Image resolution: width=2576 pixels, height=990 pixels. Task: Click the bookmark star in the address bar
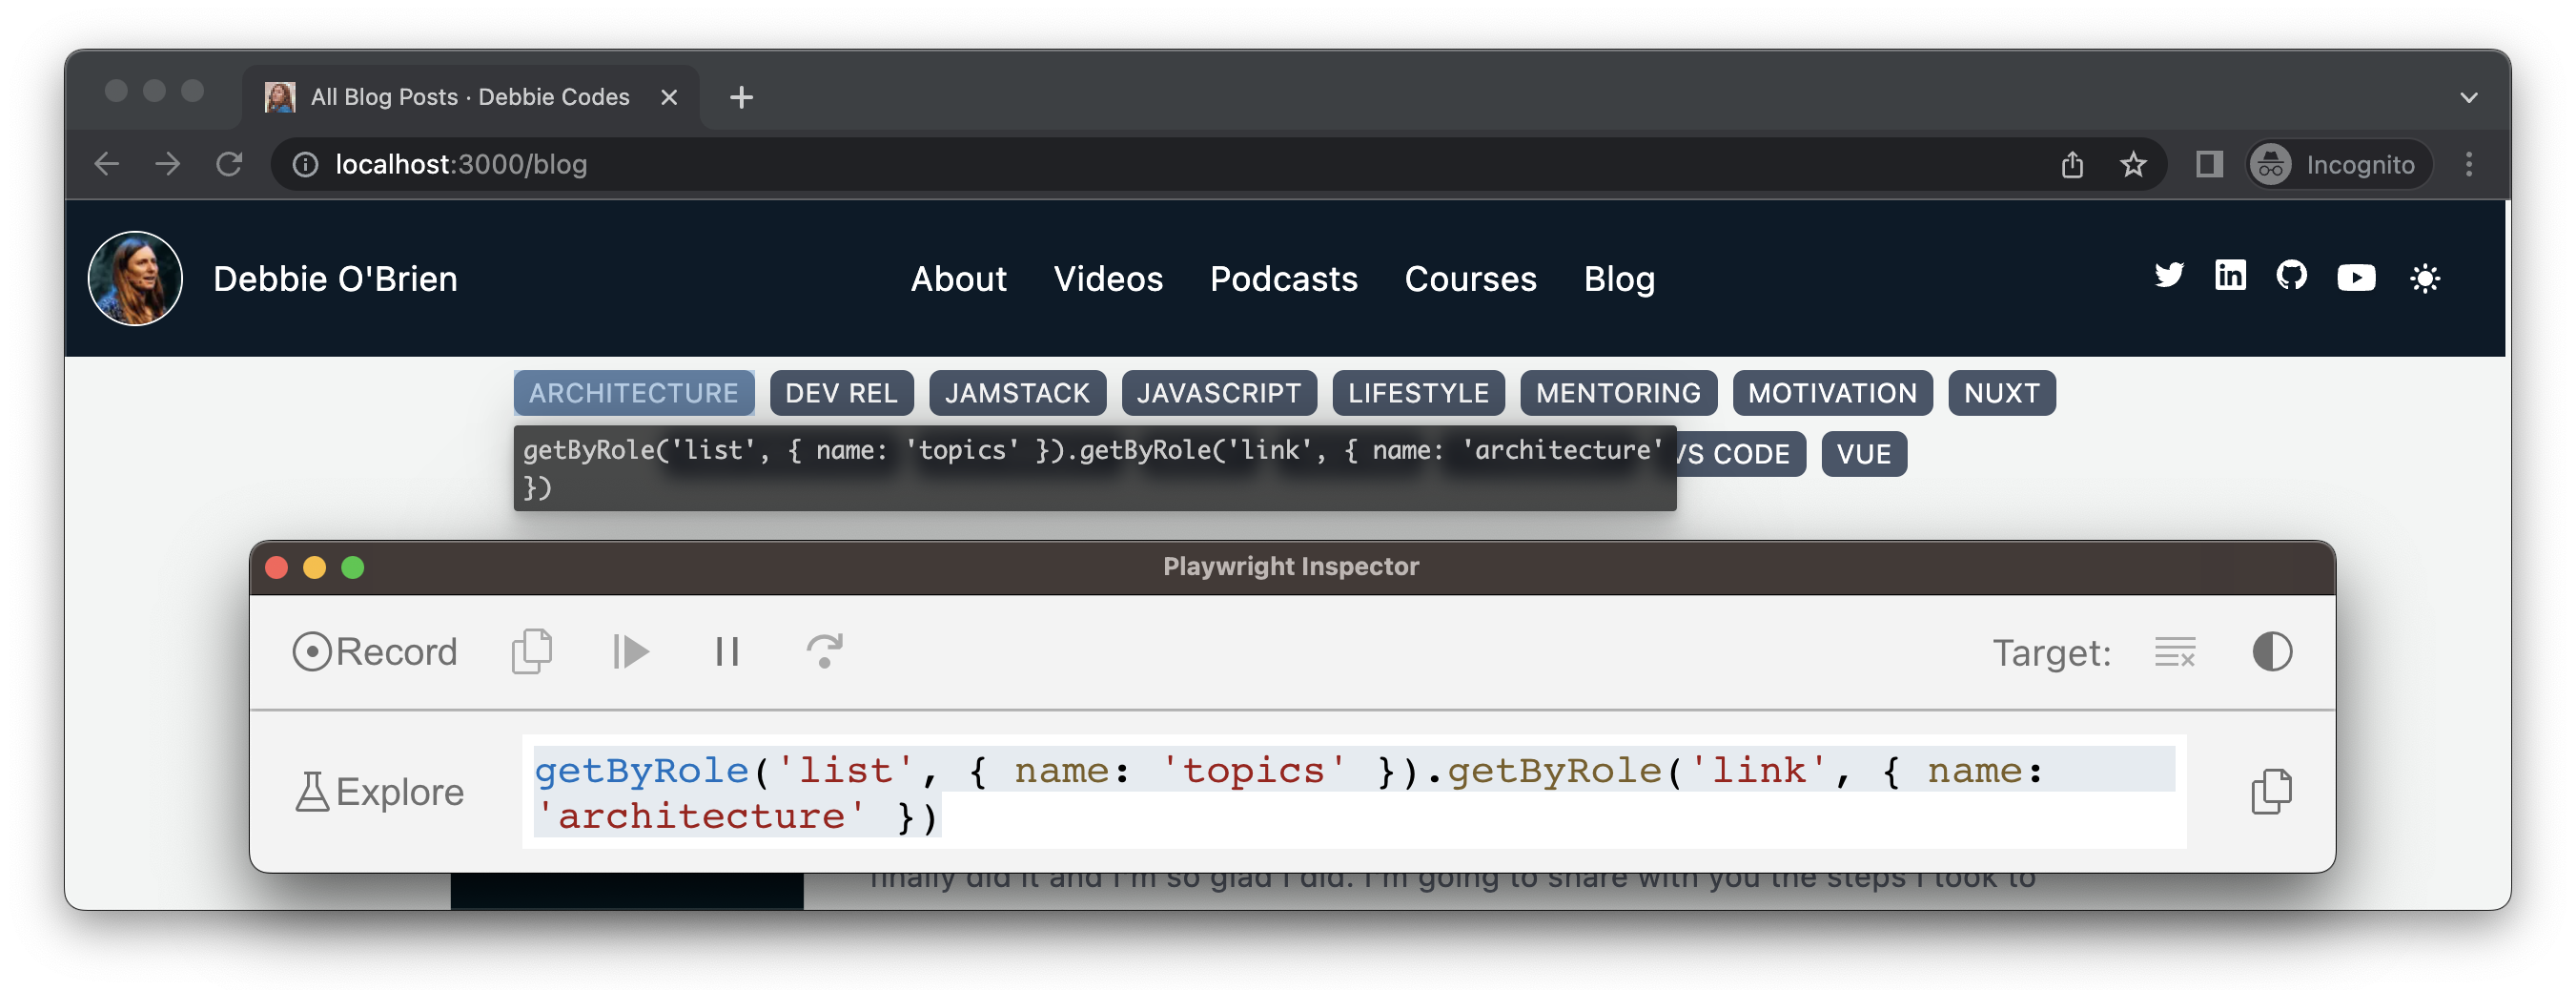(x=2135, y=164)
